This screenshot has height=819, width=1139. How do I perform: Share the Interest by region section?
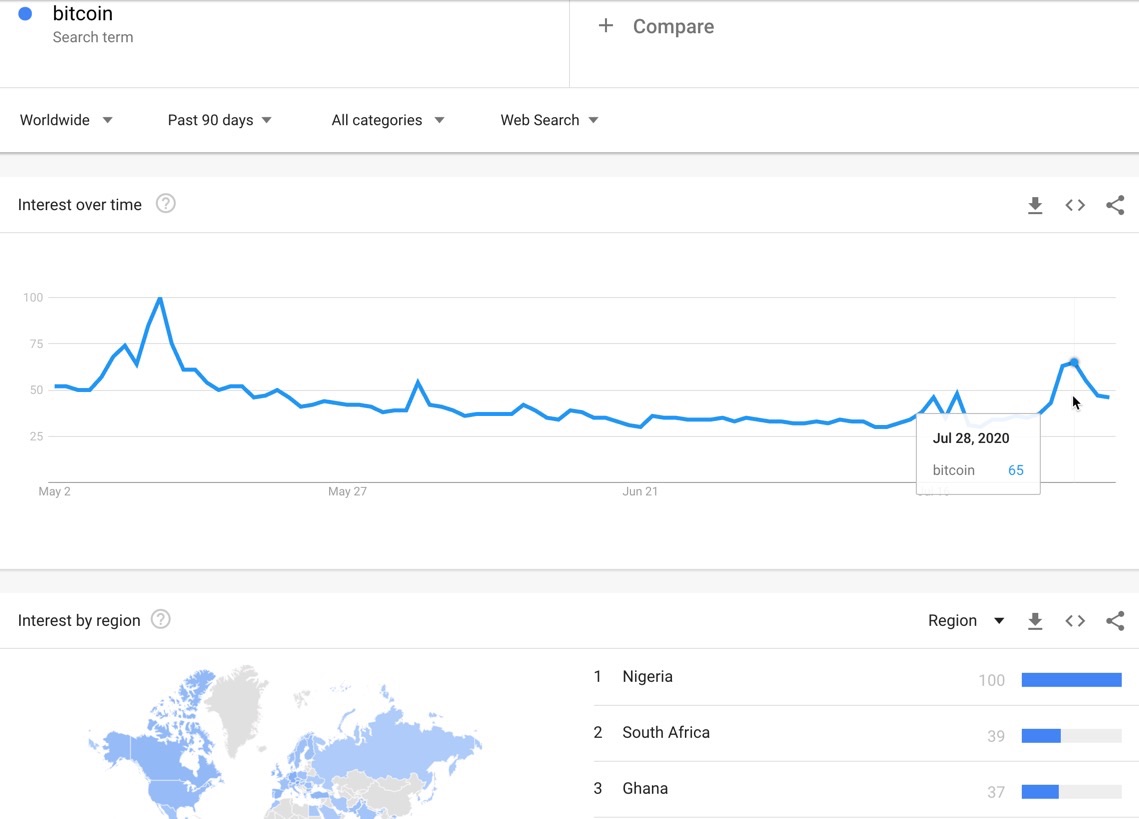click(1115, 621)
